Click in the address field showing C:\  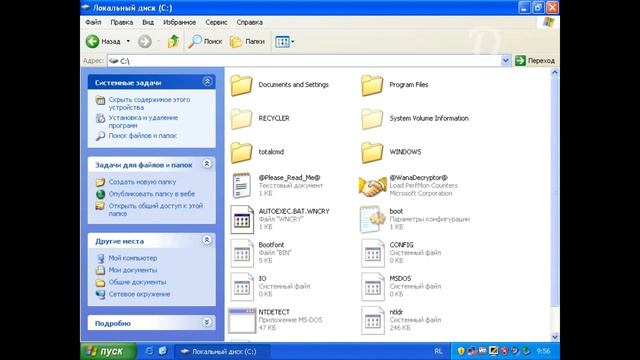pyautogui.click(x=304, y=60)
